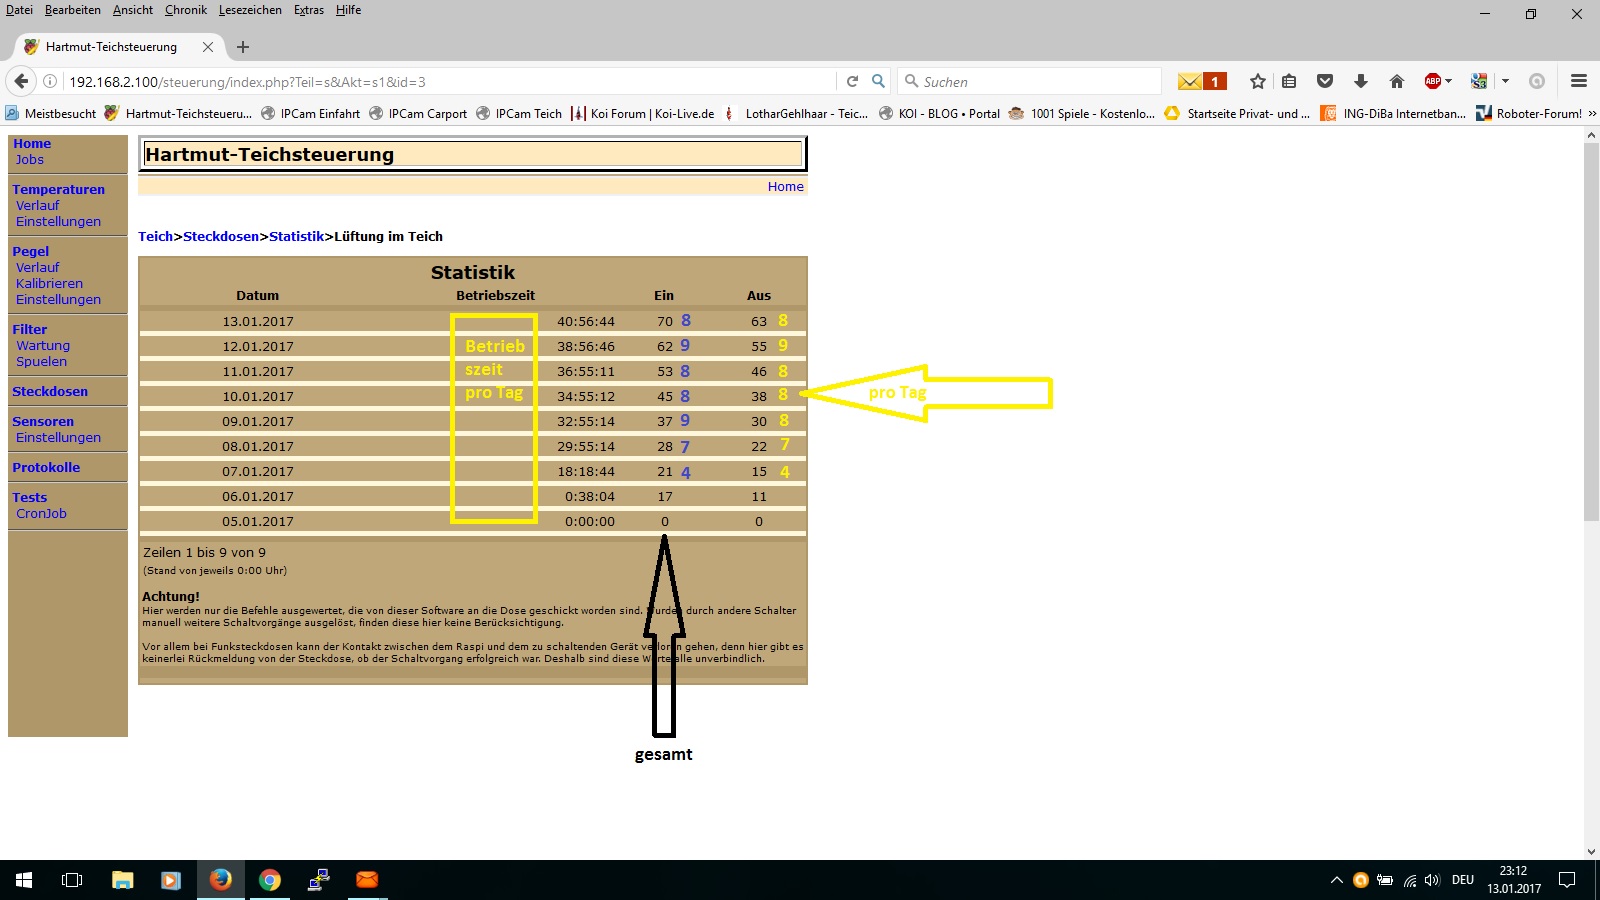This screenshot has width=1600, height=900.
Task: Expand the Adblock Plus dropdown arrow
Action: pyautogui.click(x=1449, y=81)
